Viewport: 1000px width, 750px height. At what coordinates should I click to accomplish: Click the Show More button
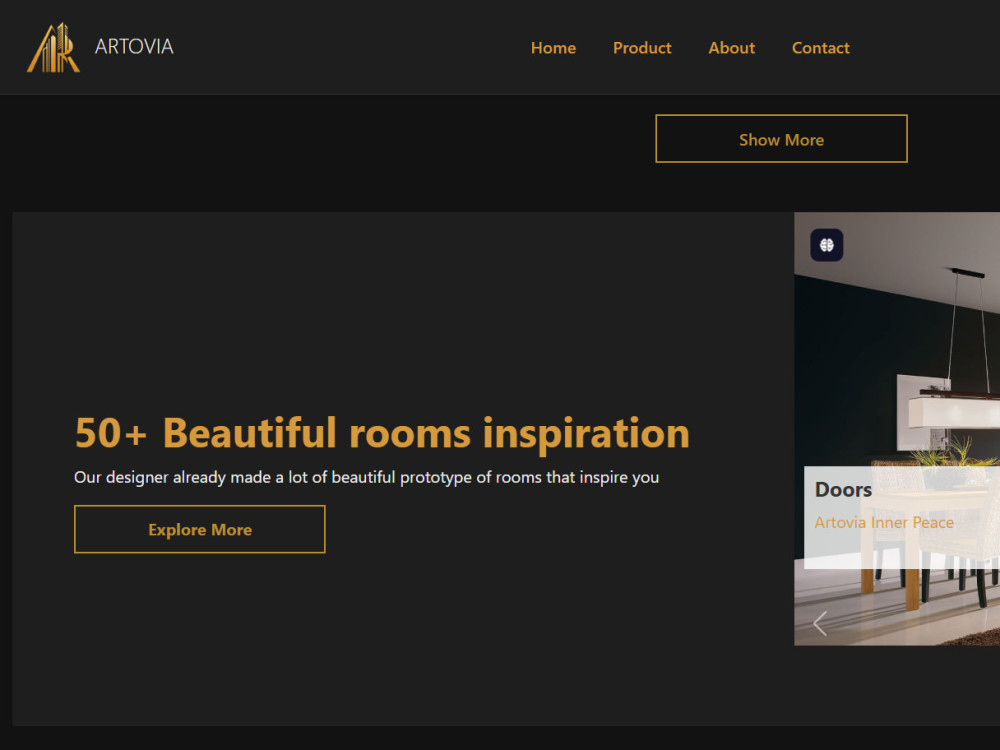781,138
